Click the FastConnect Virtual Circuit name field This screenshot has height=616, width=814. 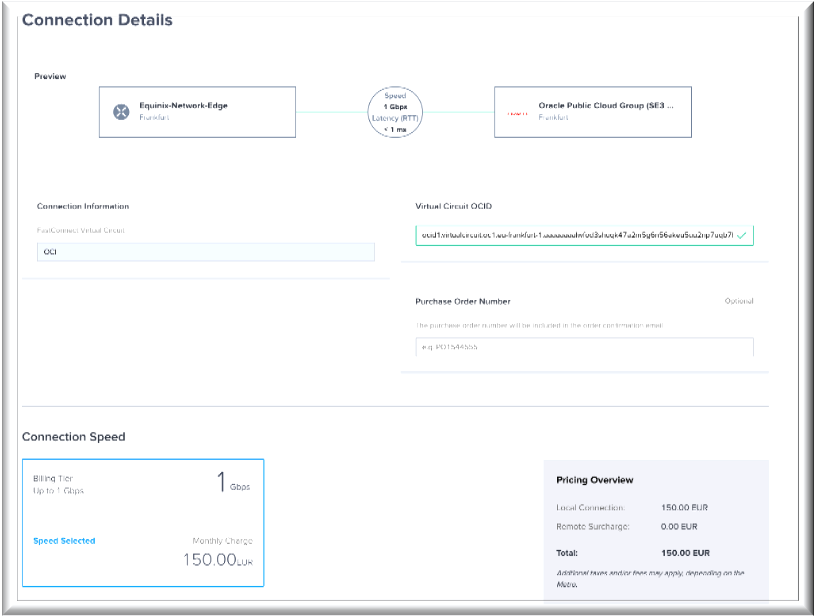click(206, 252)
